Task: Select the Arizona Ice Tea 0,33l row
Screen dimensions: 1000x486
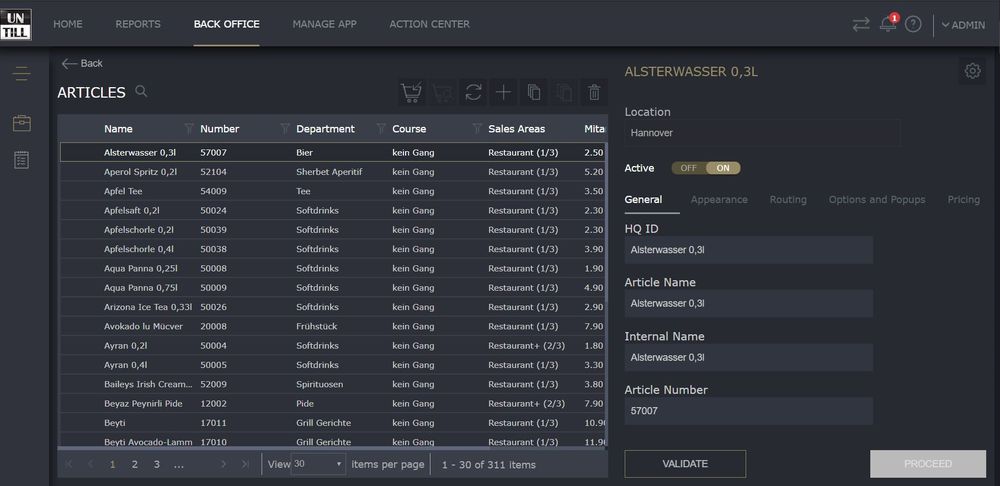Action: coord(332,307)
